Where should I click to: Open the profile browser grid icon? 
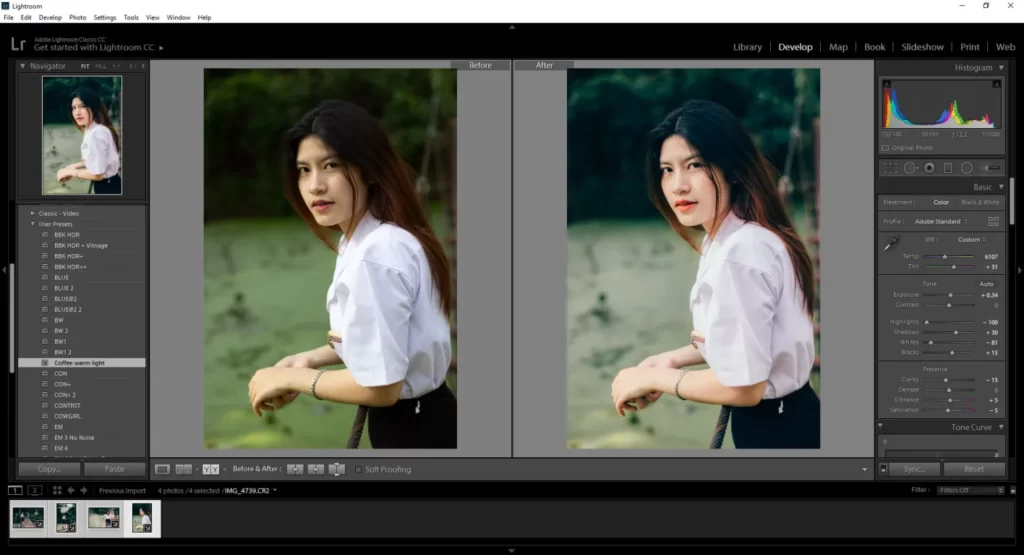tap(993, 221)
